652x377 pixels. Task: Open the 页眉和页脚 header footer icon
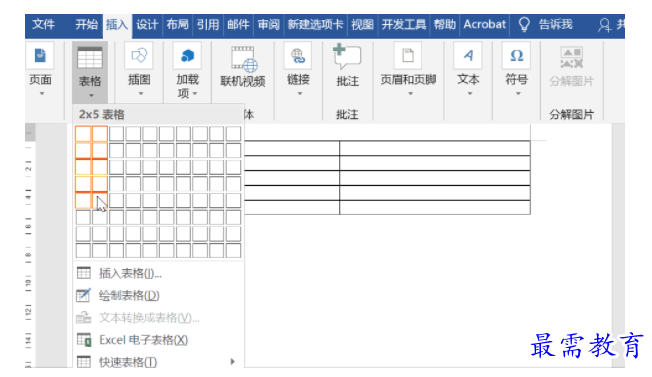408,56
